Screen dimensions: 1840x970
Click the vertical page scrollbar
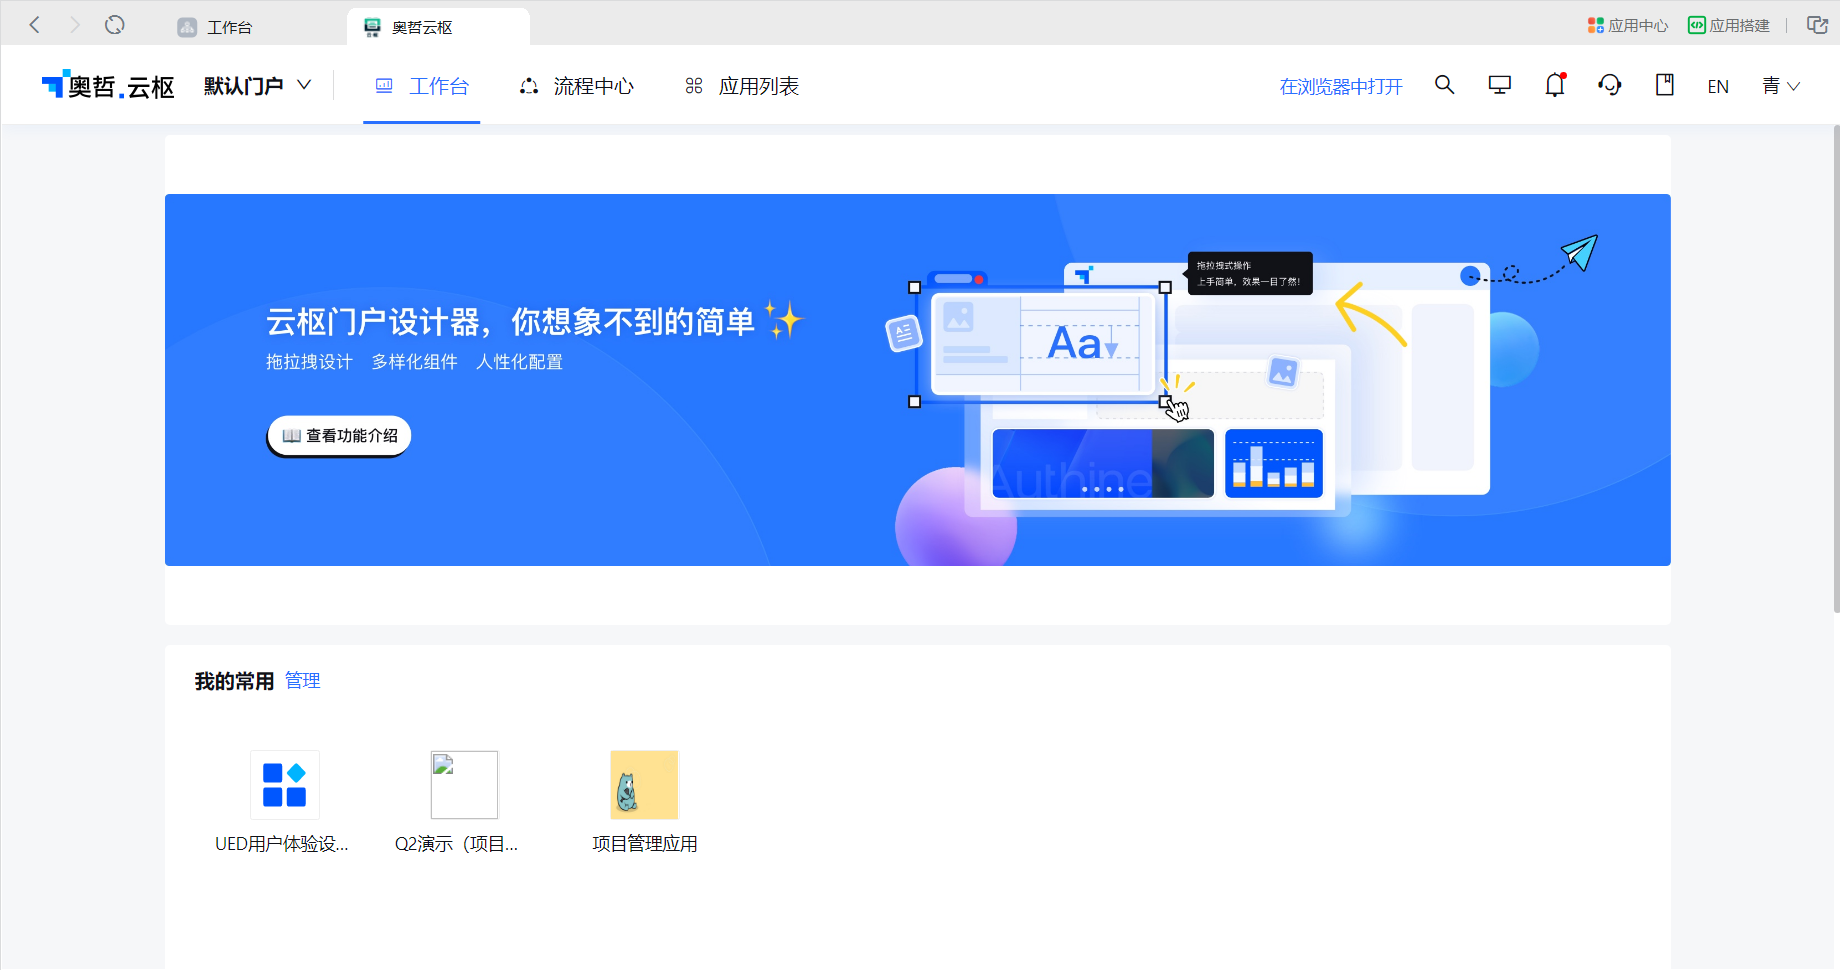(x=1836, y=370)
